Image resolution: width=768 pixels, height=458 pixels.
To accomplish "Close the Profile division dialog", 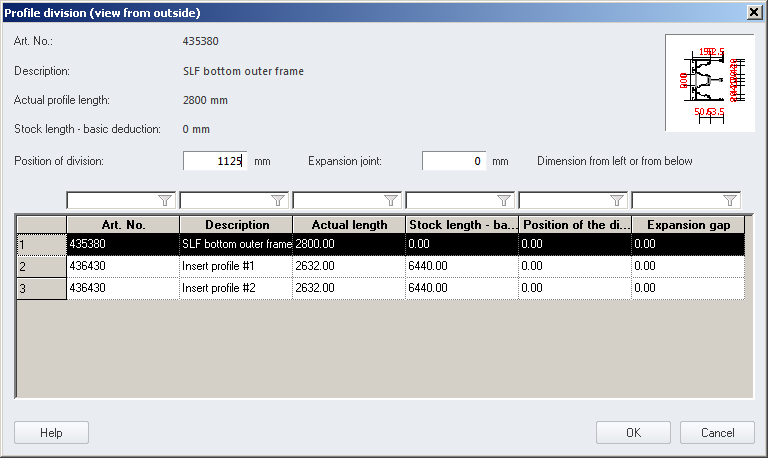I will (755, 12).
